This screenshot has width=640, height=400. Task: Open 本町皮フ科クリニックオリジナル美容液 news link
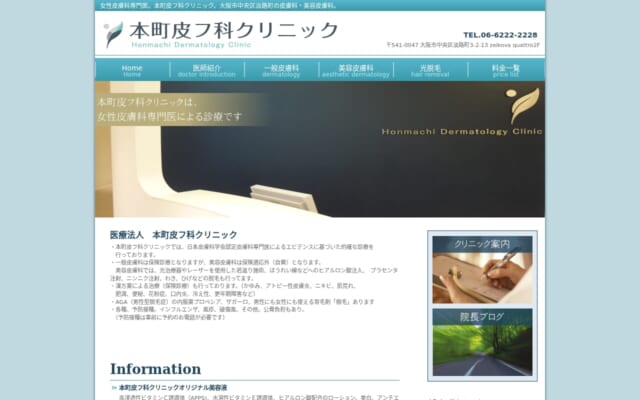tap(173, 387)
